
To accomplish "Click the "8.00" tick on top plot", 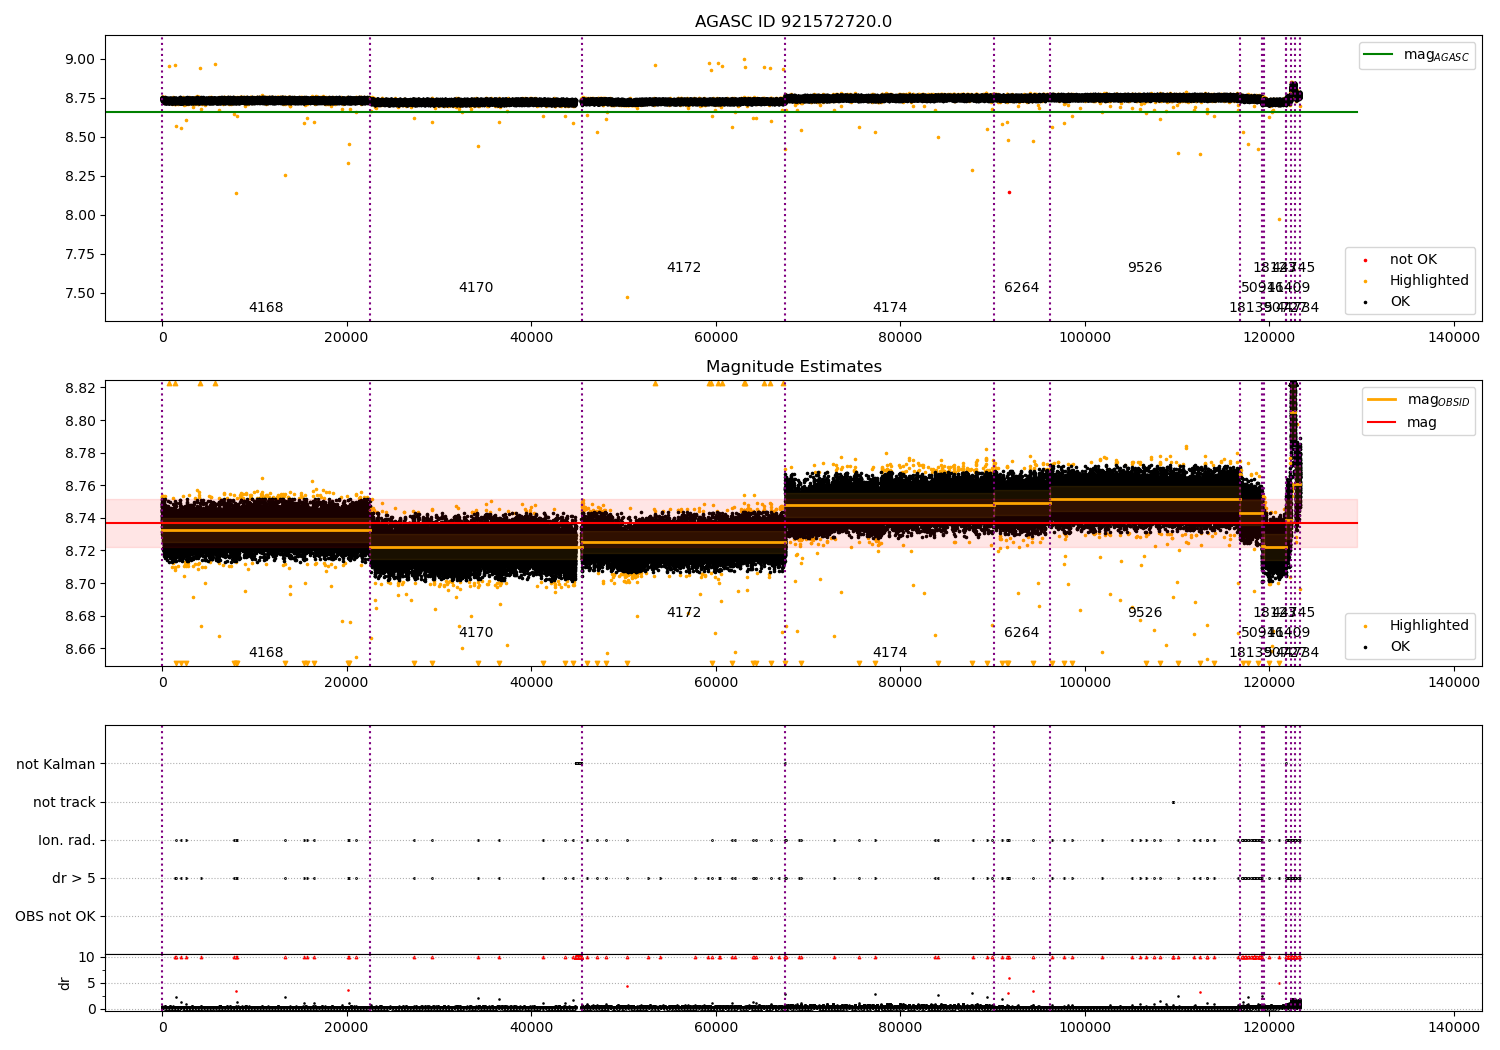I will [80, 215].
